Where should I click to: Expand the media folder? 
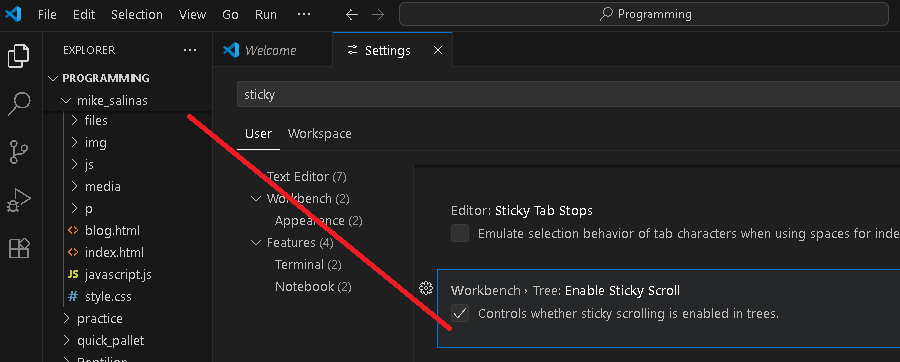pyautogui.click(x=74, y=186)
